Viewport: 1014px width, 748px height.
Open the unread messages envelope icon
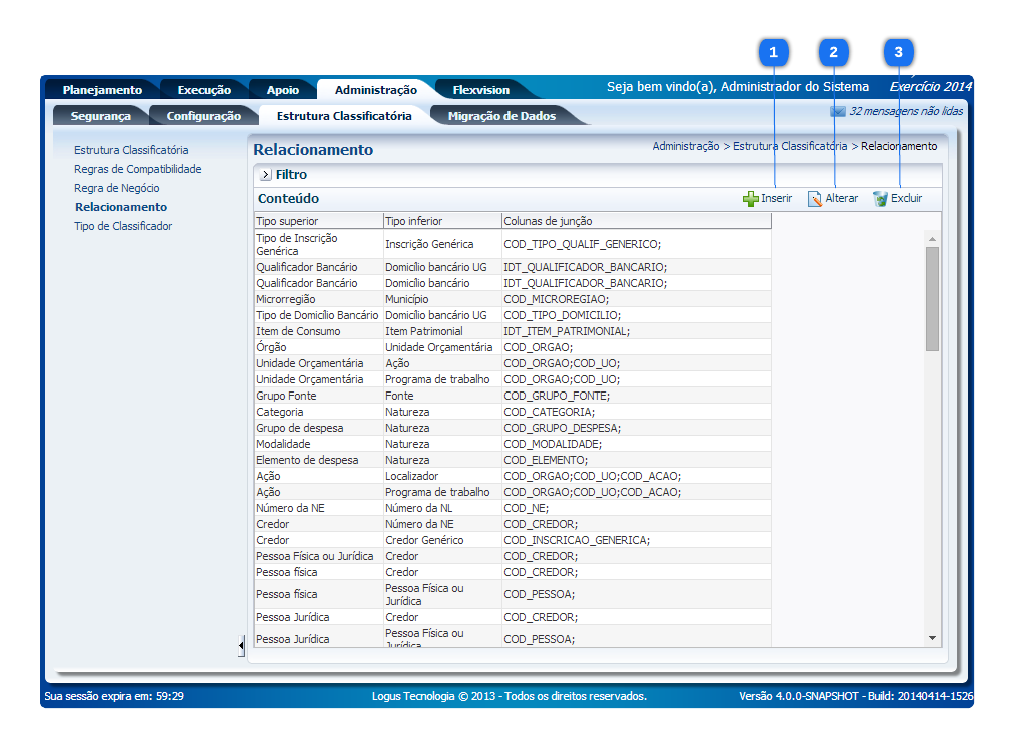(x=838, y=112)
